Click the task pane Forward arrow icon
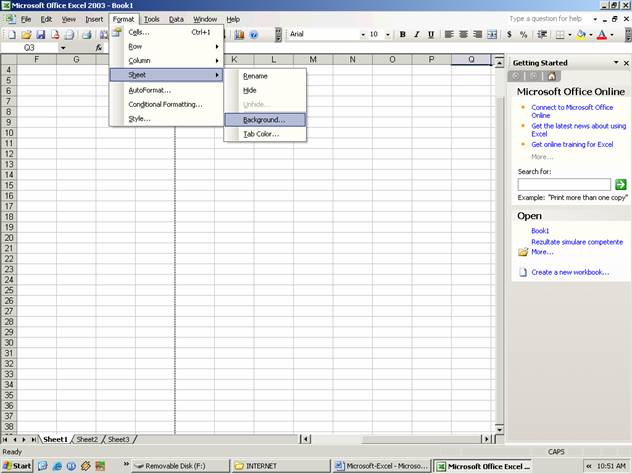632x474 pixels. coord(534,76)
